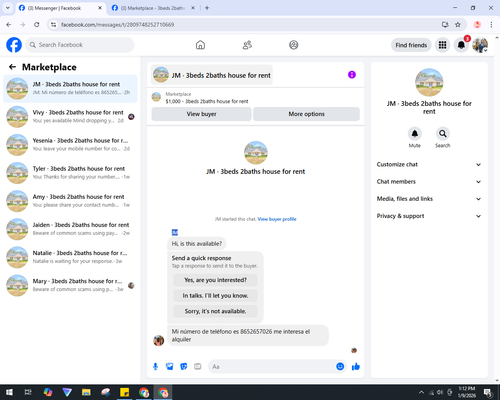500x400 pixels.
Task: Send quick reply 'Sorry, it's not available.'
Action: (x=215, y=311)
